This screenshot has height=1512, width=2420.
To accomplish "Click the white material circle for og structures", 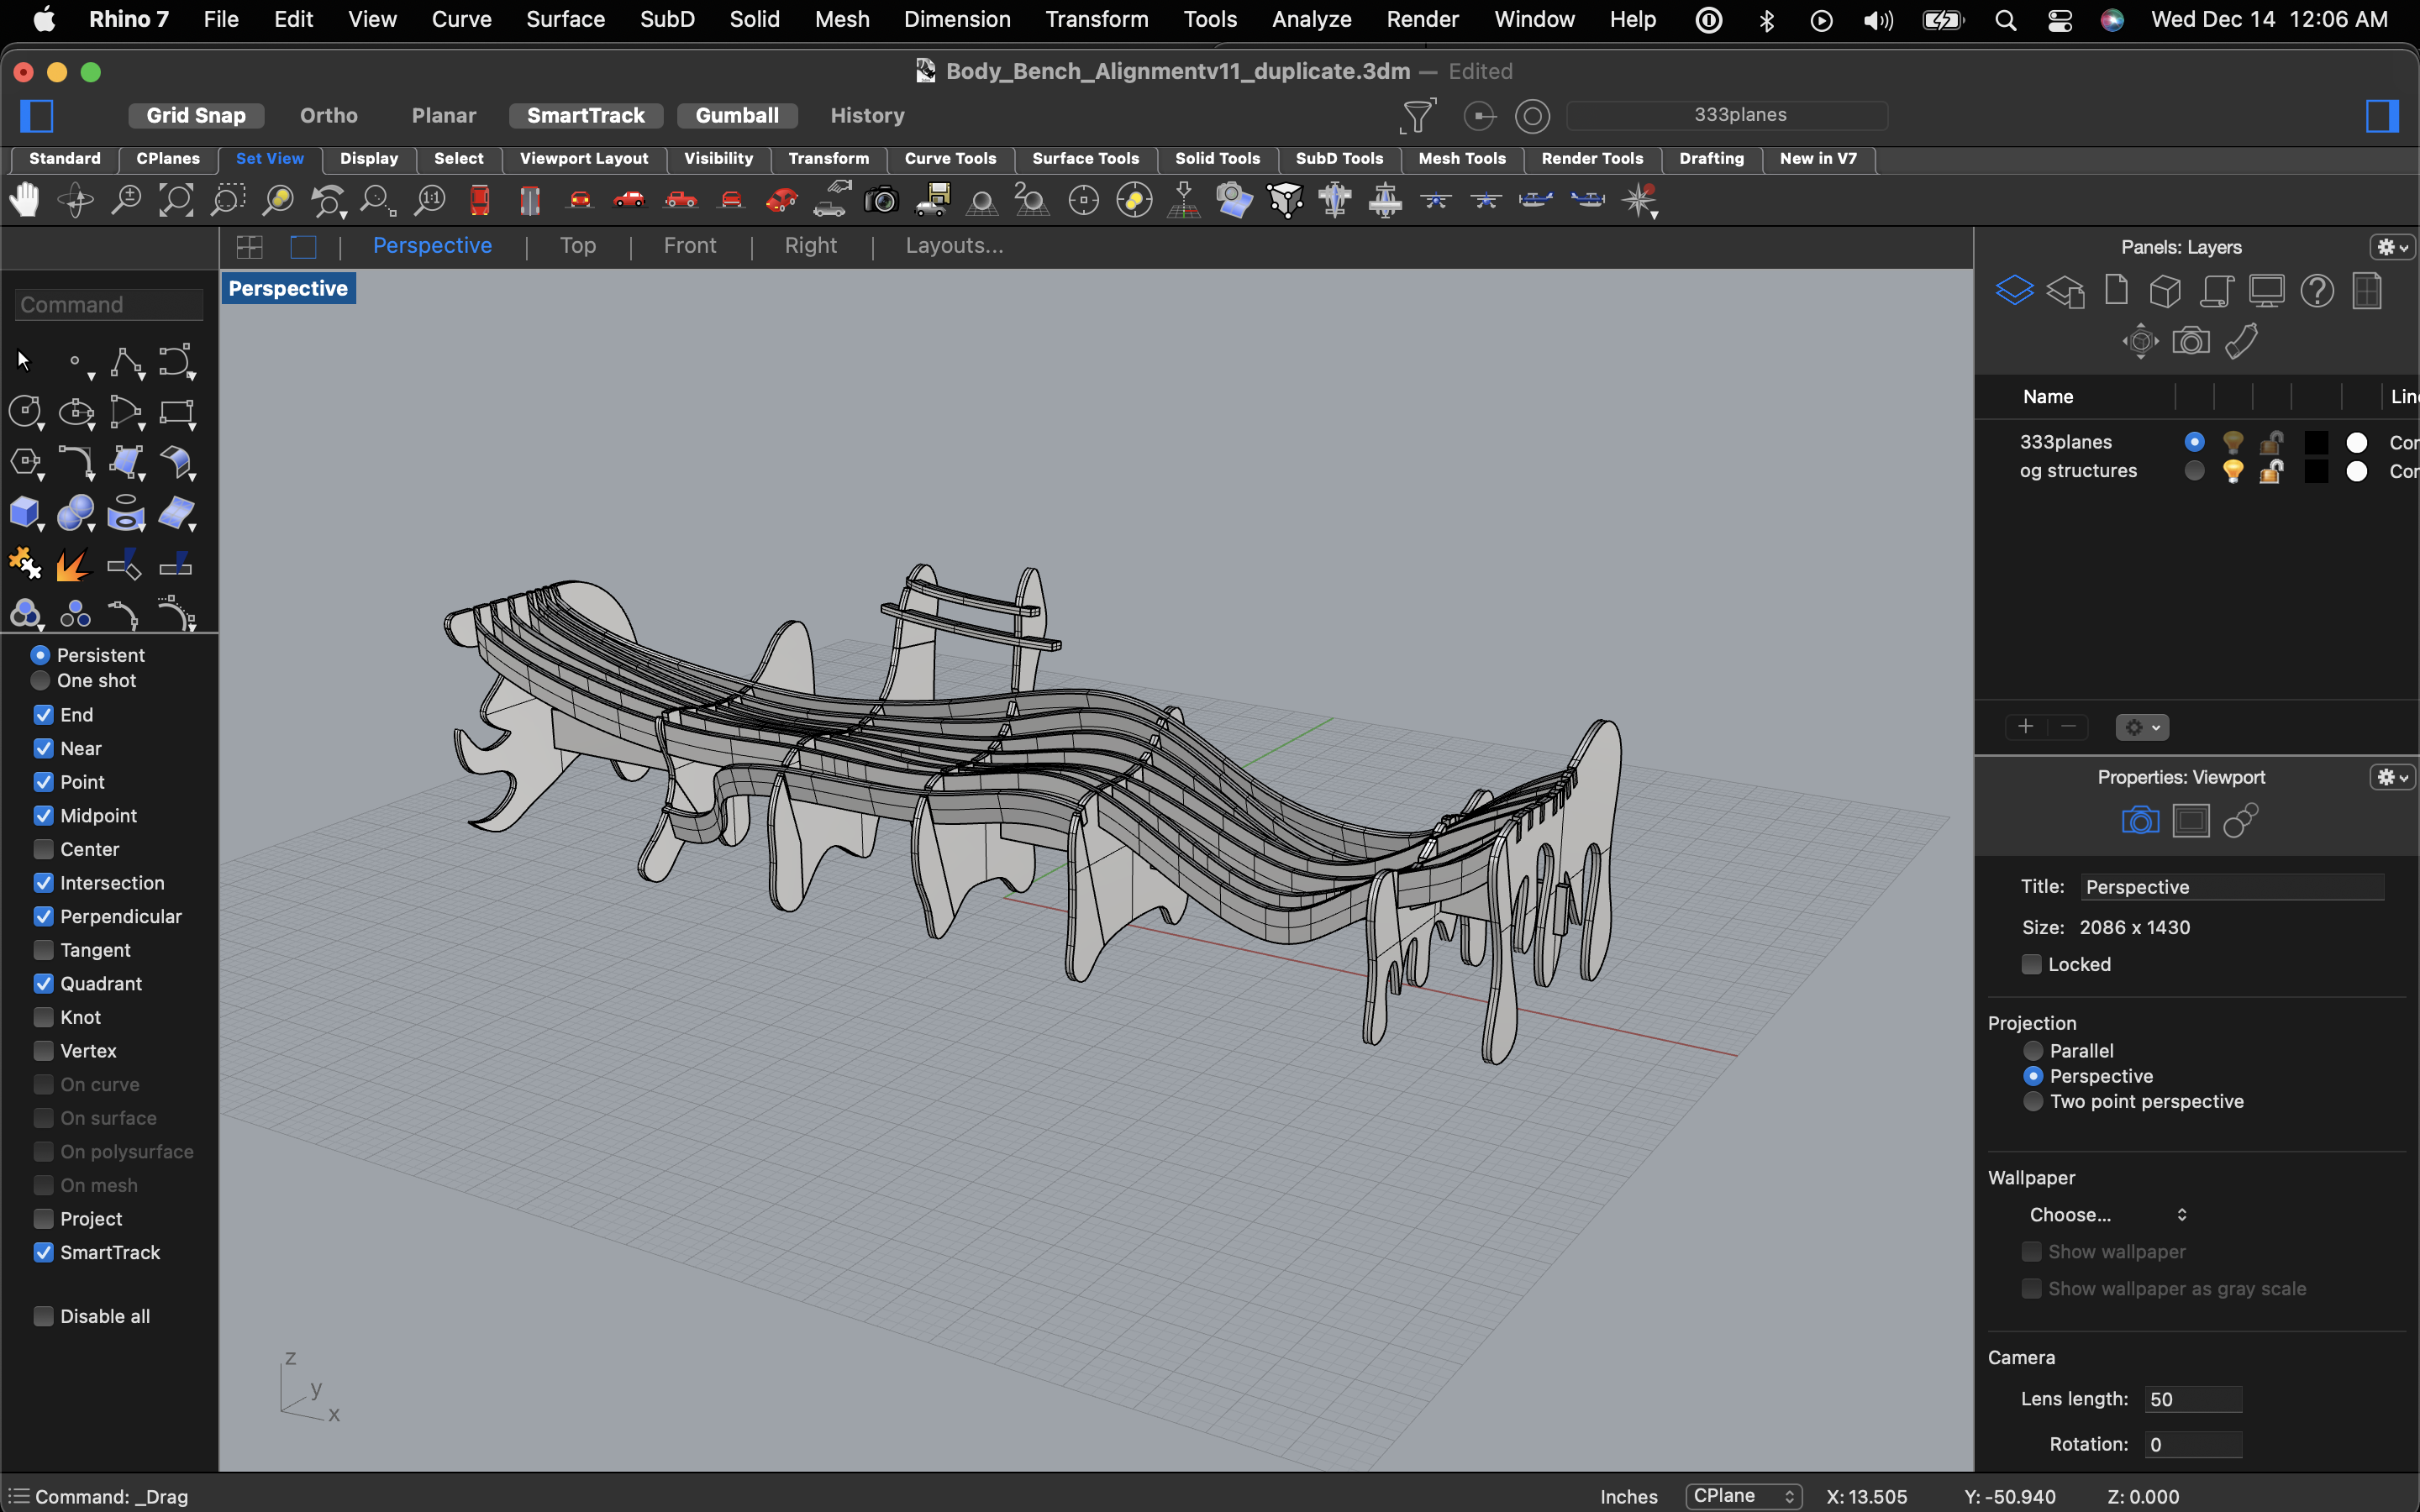I will click(2357, 471).
